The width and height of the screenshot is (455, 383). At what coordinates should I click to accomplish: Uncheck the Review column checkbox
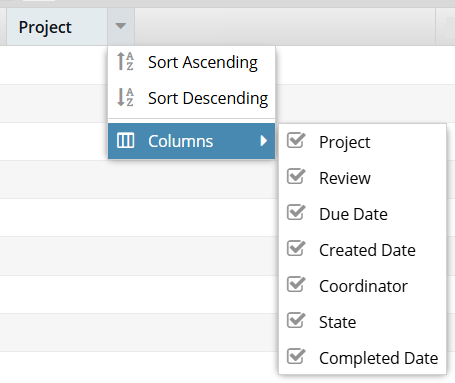pyautogui.click(x=296, y=177)
